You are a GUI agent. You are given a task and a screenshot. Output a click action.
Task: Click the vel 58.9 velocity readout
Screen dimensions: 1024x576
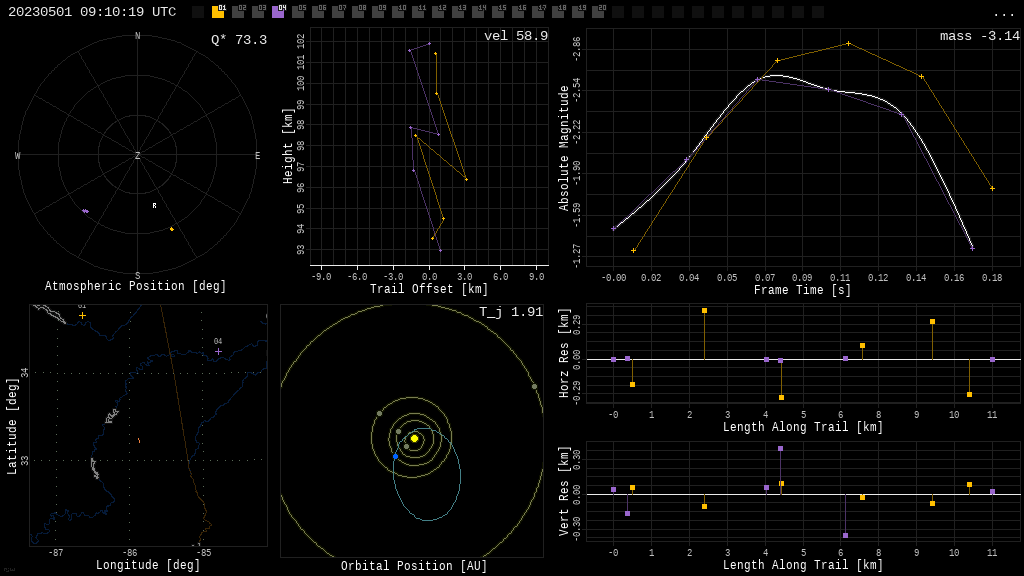(x=515, y=36)
